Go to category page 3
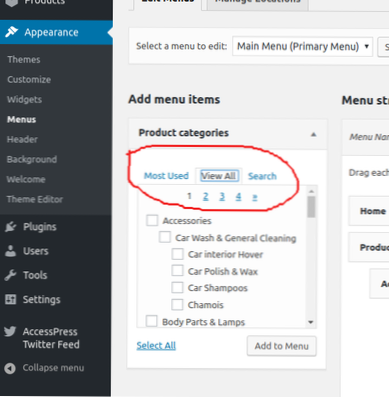Viewport: 389px width, 397px height. 222,196
